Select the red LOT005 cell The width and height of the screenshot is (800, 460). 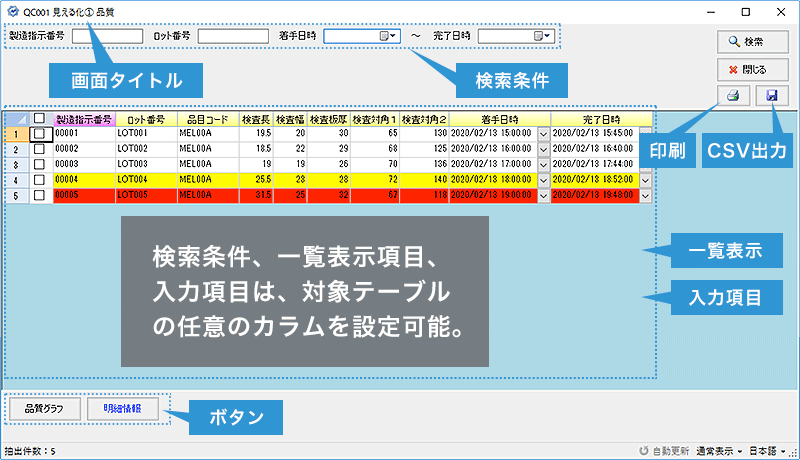pos(145,195)
